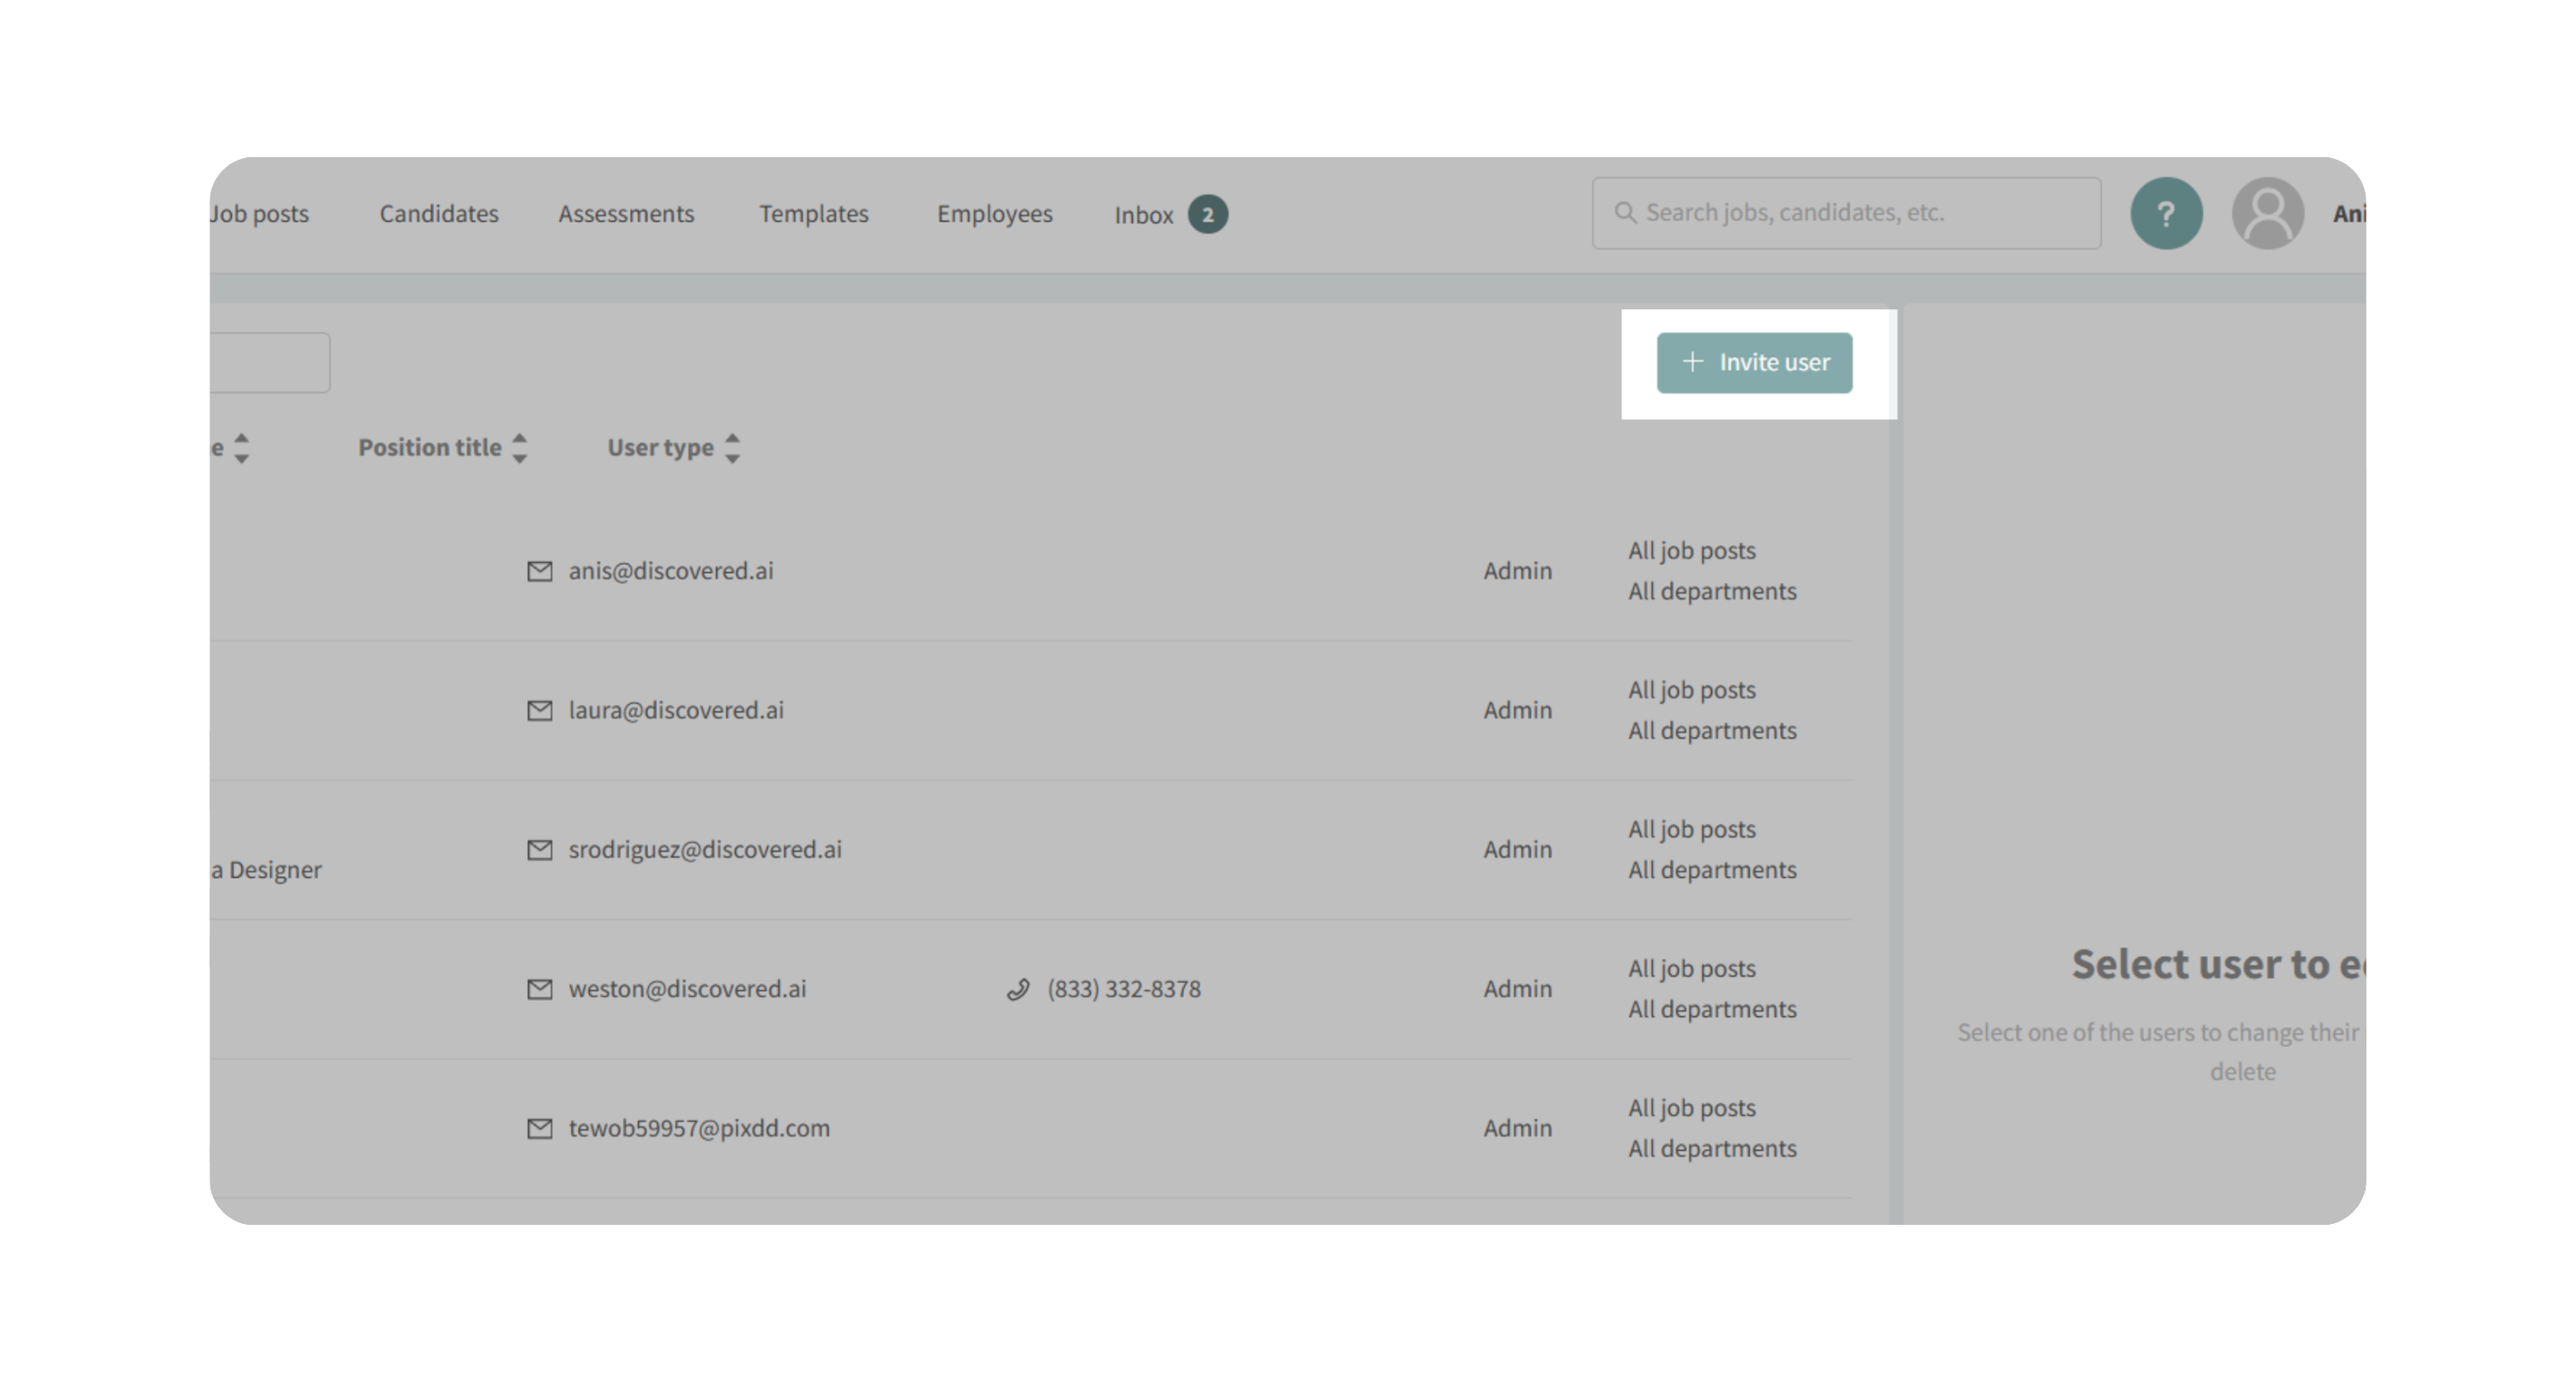Click All job posts in tewob59957 row
The height and width of the screenshot is (1382, 2576).
tap(1691, 1109)
